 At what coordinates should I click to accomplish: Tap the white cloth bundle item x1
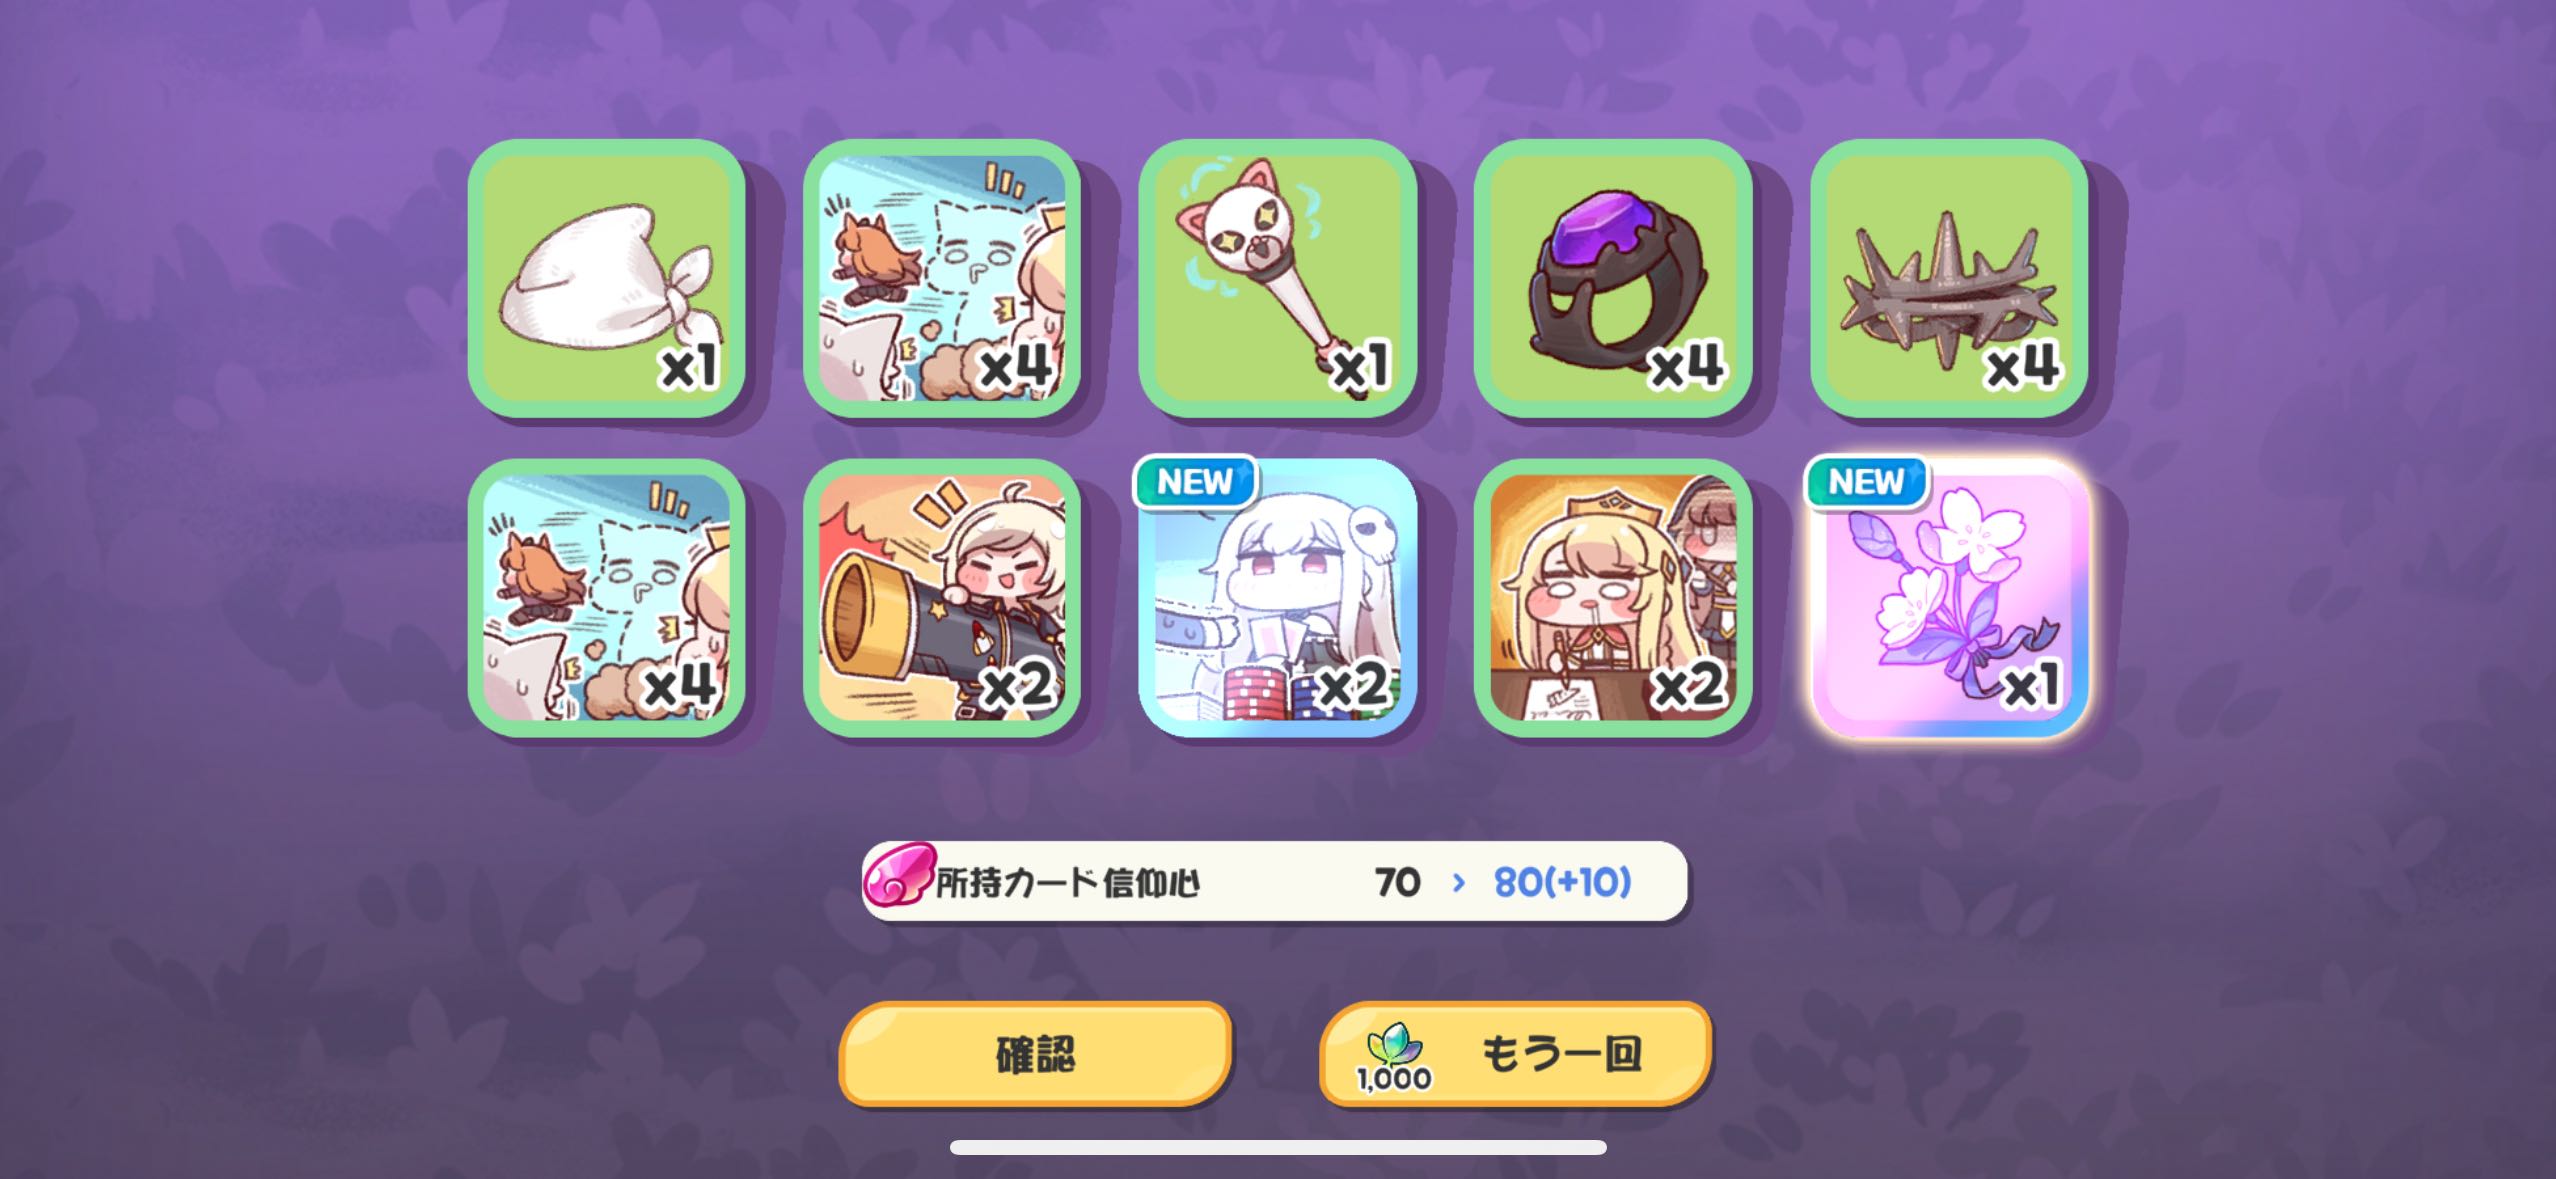pyautogui.click(x=607, y=278)
